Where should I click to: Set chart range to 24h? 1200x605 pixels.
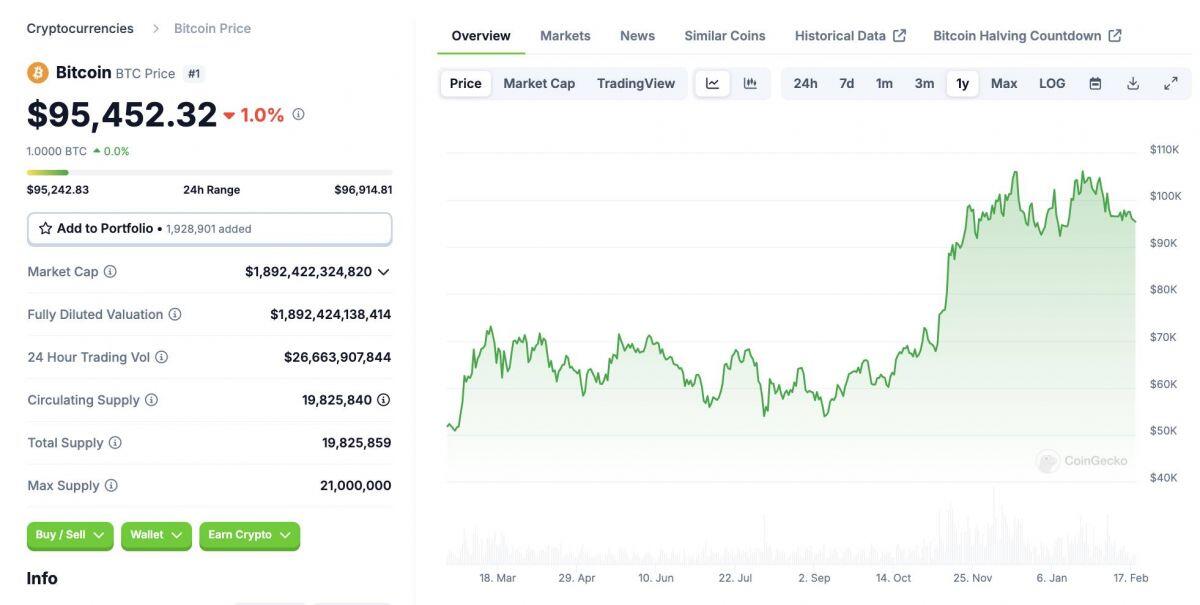pos(805,83)
